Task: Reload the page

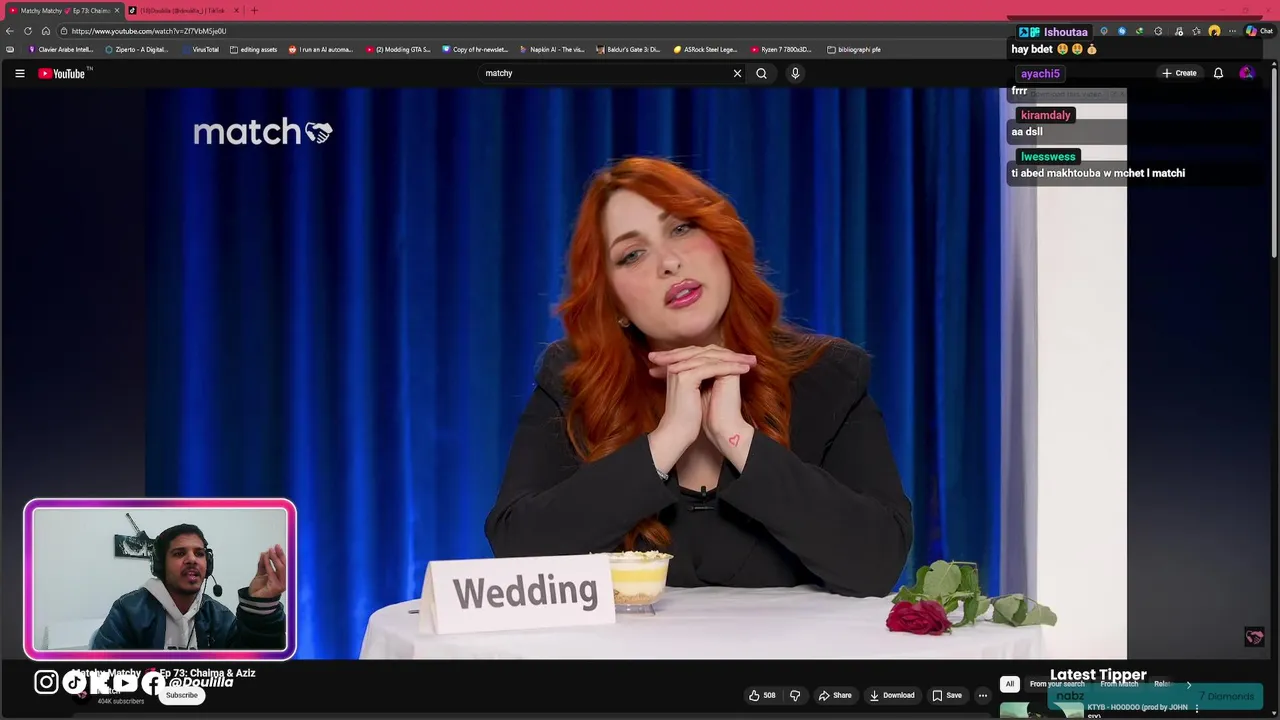Action: click(28, 31)
